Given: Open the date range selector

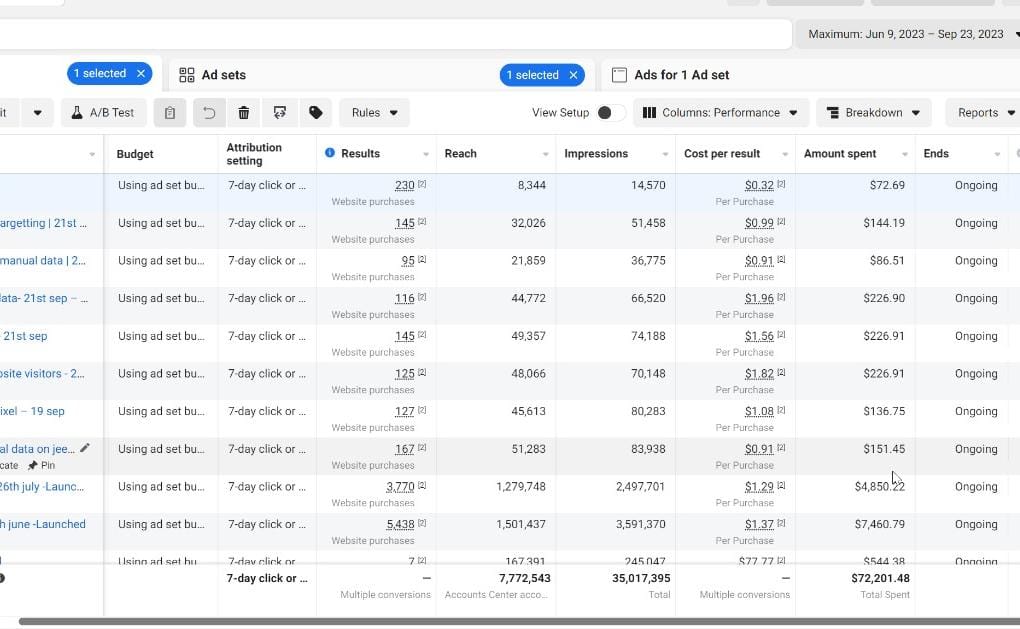Looking at the screenshot, I should click(907, 34).
